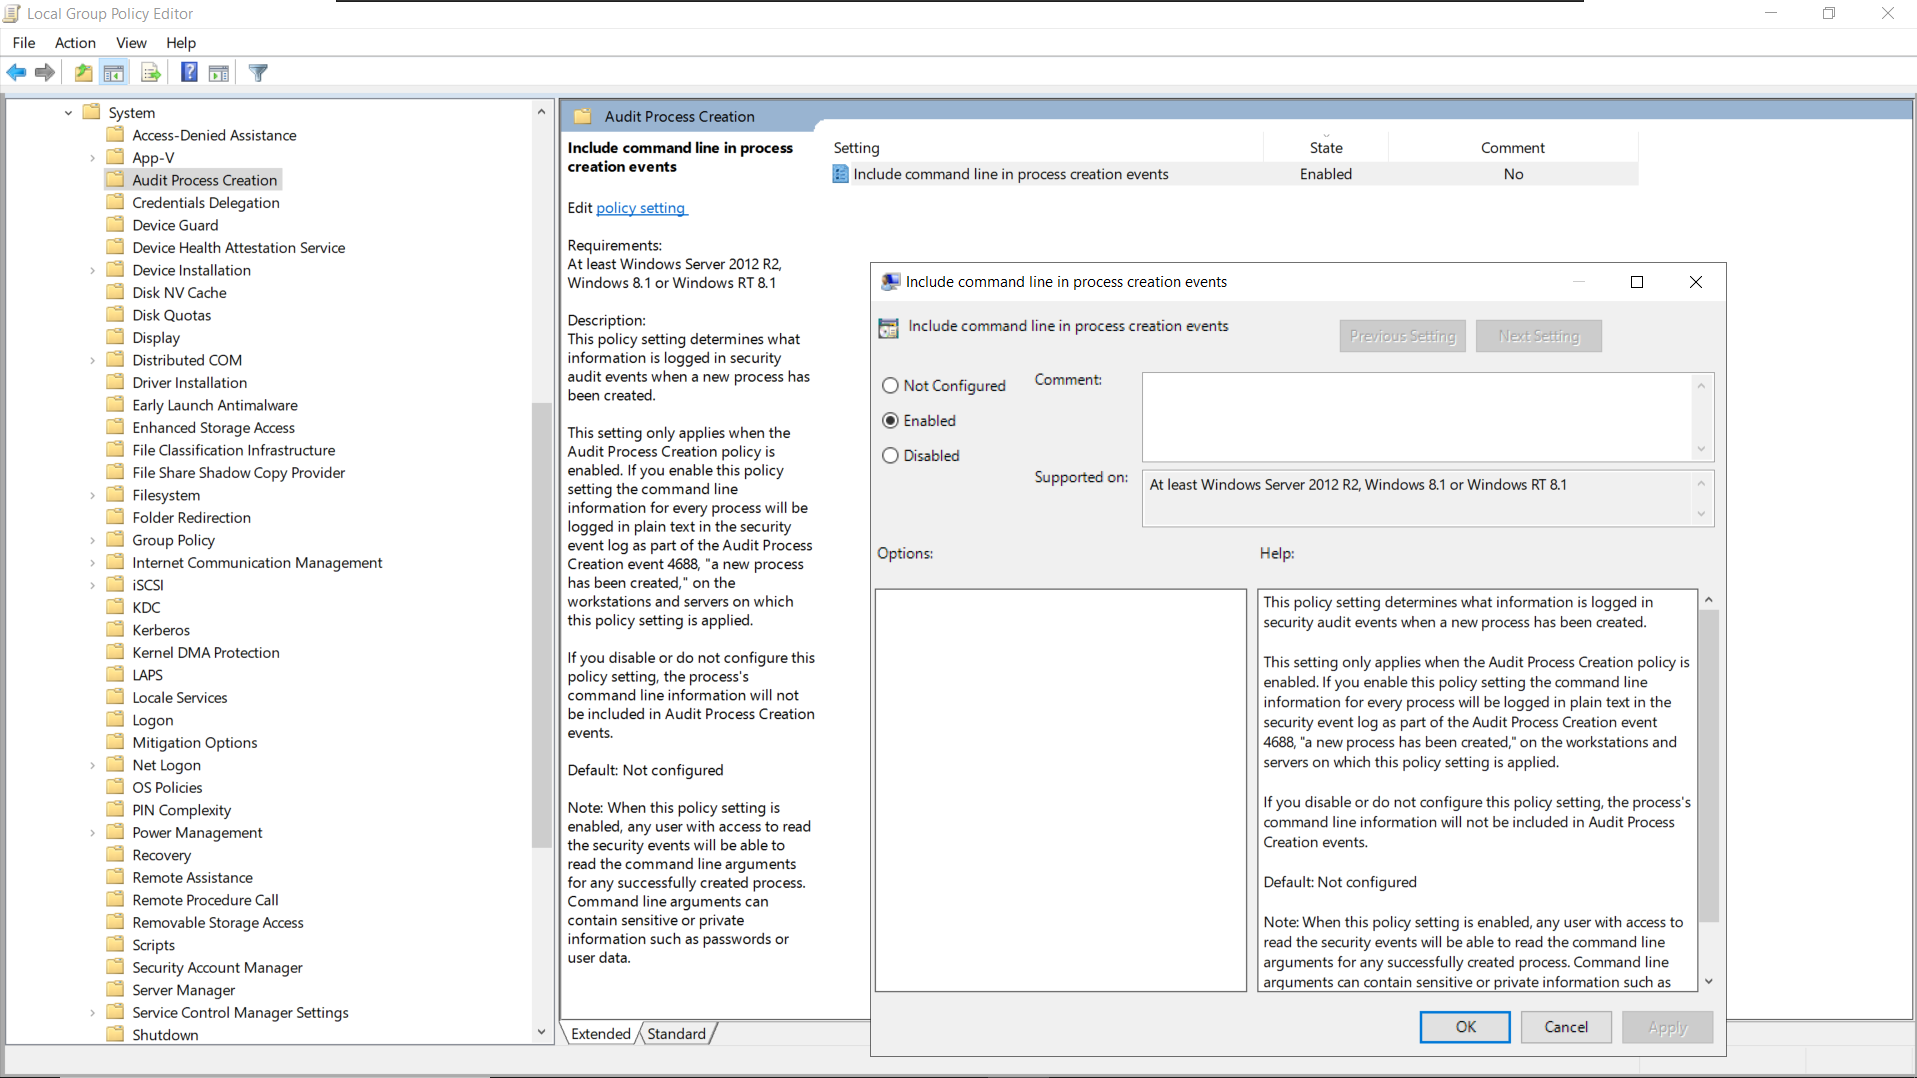
Task: Click the Previous Setting button
Action: coord(1403,336)
